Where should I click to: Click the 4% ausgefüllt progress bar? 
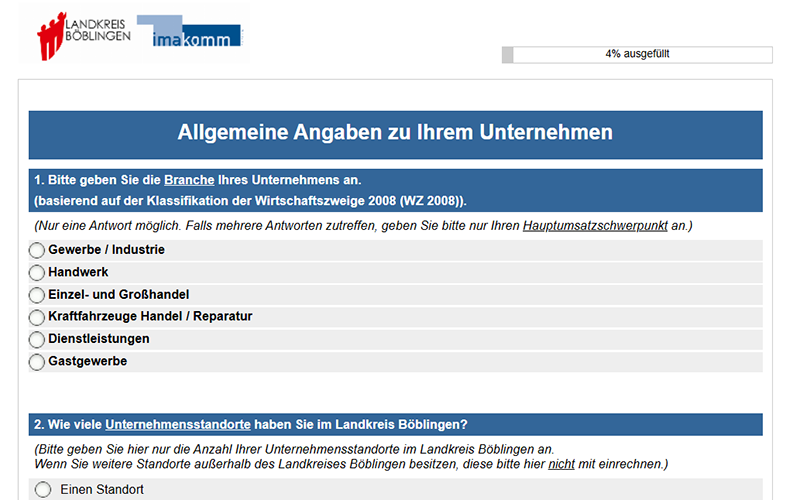tap(637, 55)
